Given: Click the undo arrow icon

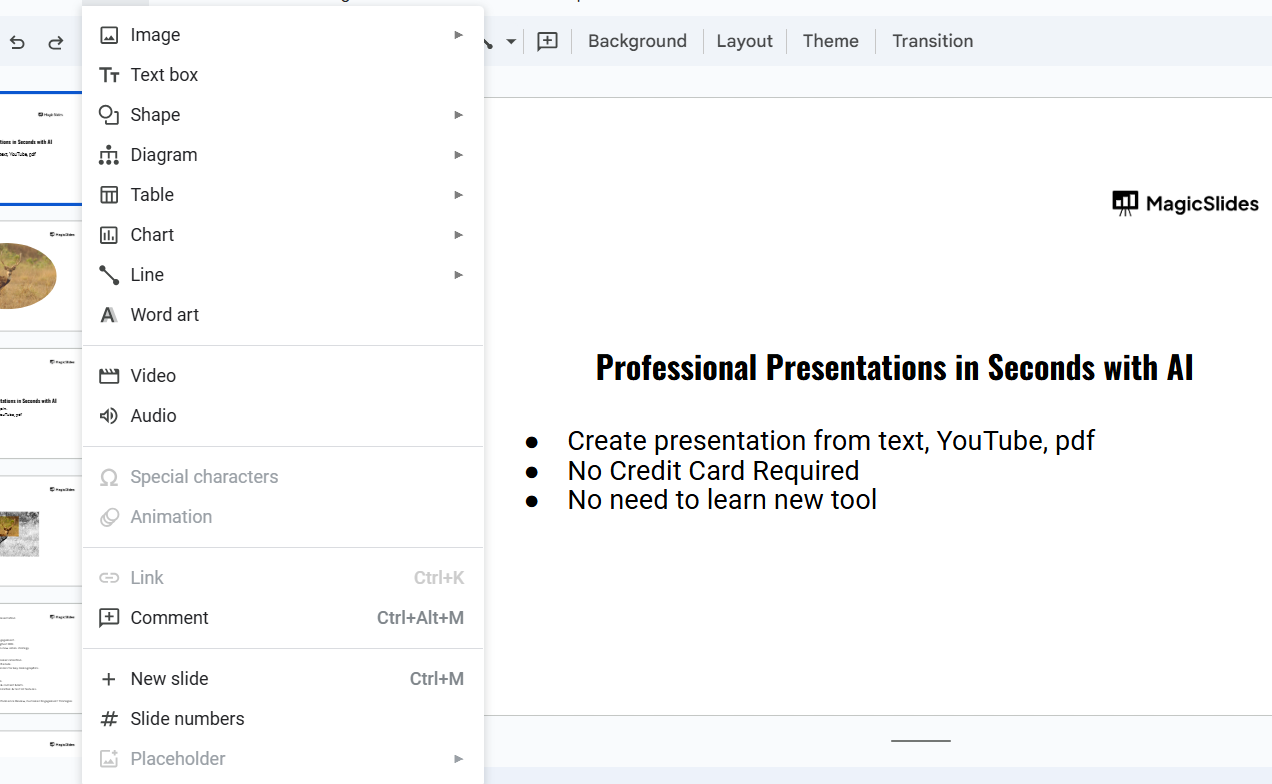Looking at the screenshot, I should [x=17, y=42].
